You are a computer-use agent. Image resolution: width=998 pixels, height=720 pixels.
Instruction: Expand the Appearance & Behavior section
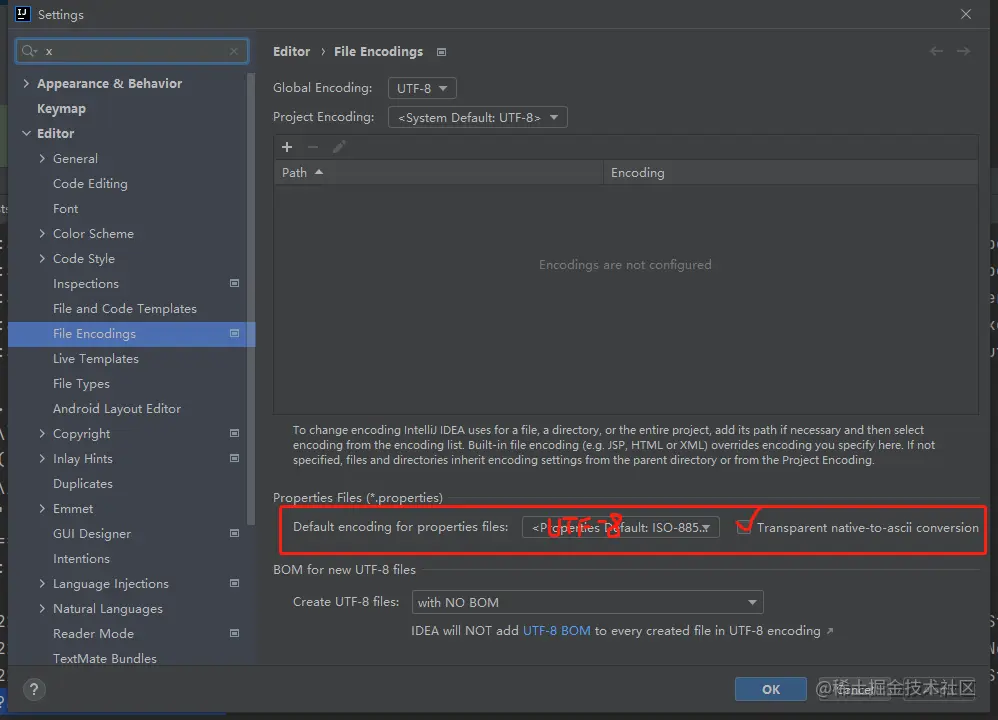(26, 83)
